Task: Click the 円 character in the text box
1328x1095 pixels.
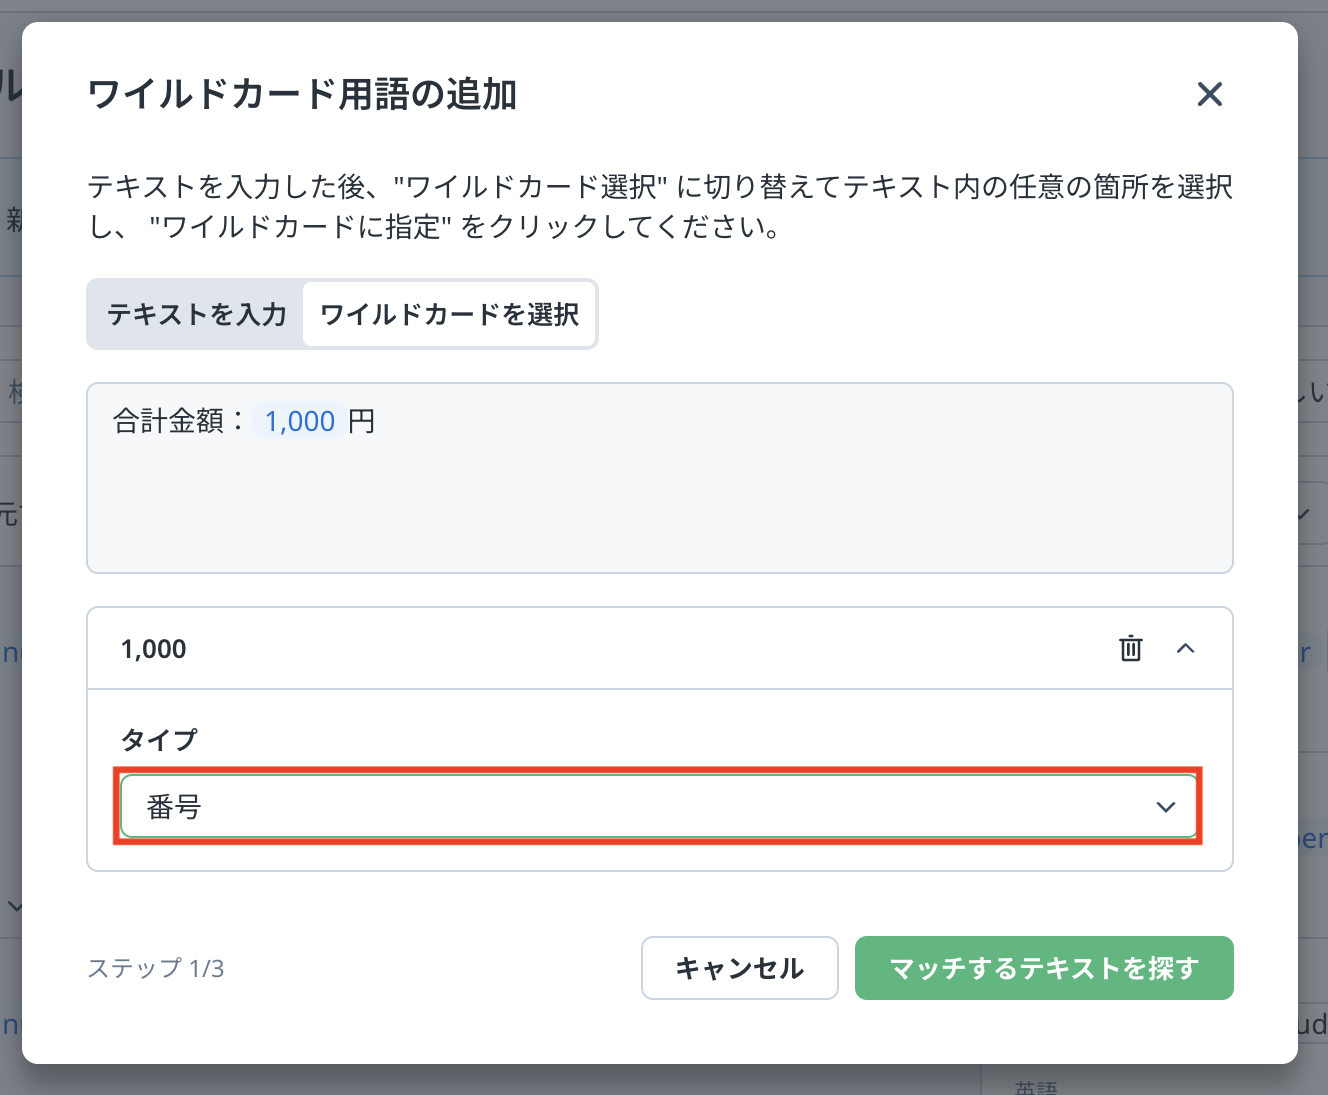Action: pyautogui.click(x=362, y=422)
